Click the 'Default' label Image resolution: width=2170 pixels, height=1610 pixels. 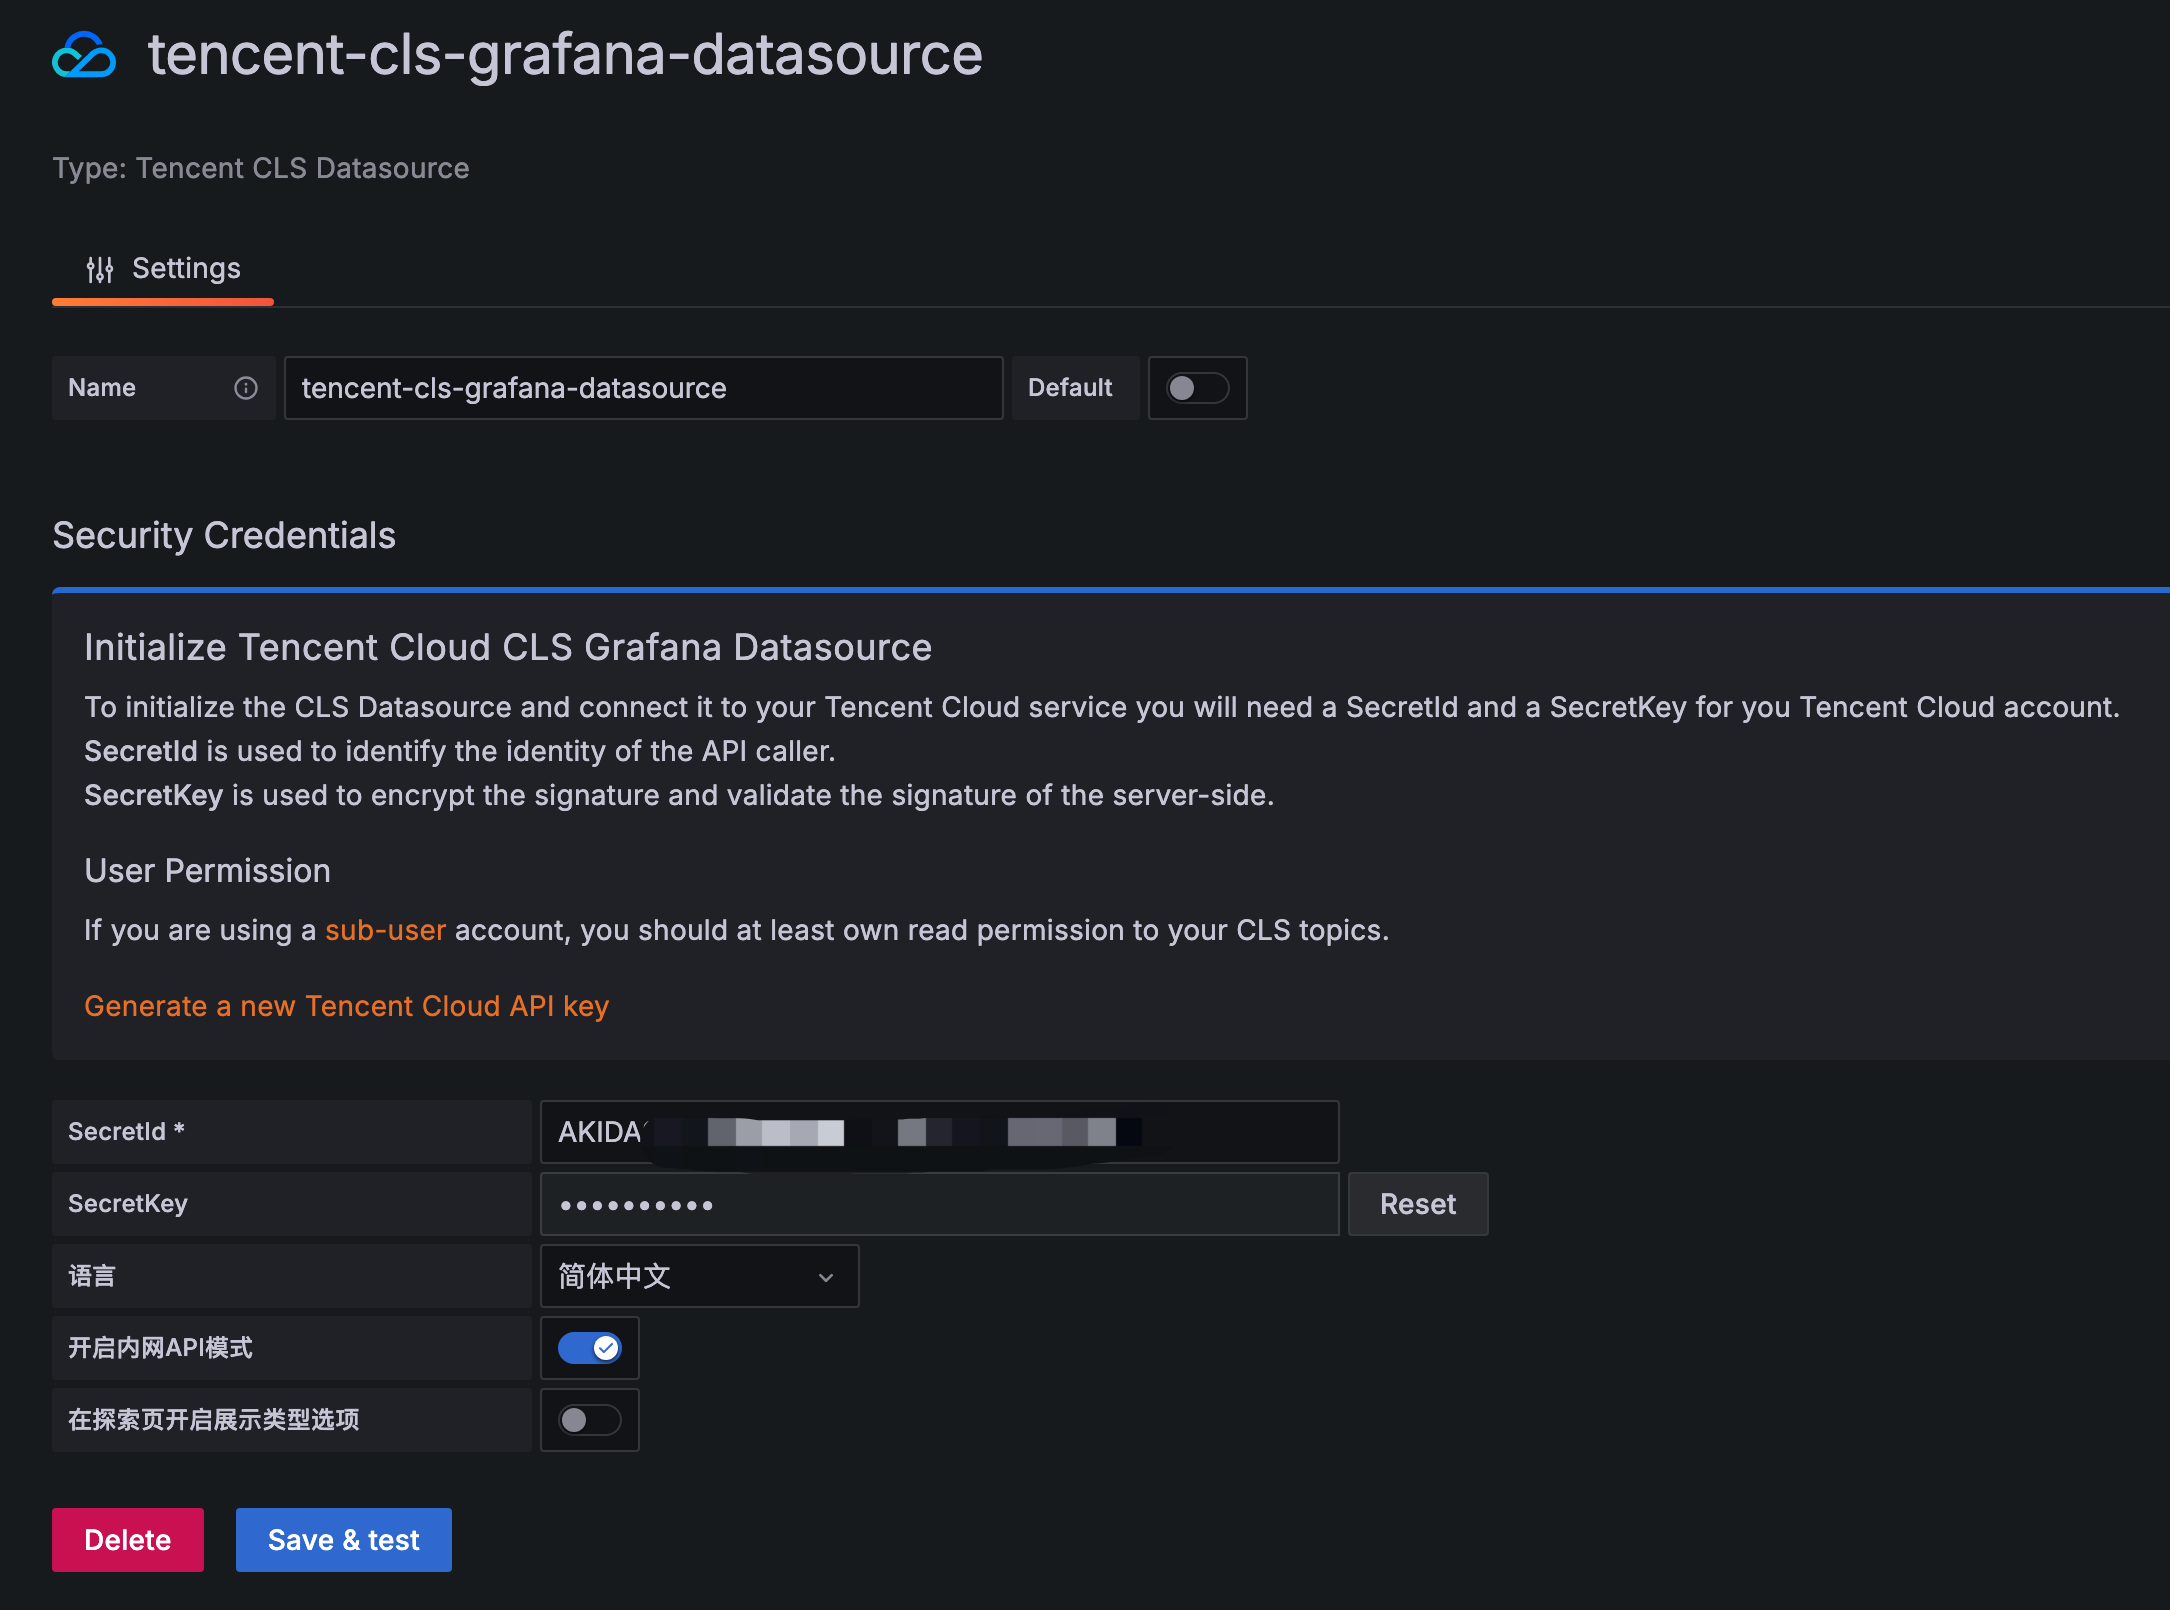pos(1070,388)
